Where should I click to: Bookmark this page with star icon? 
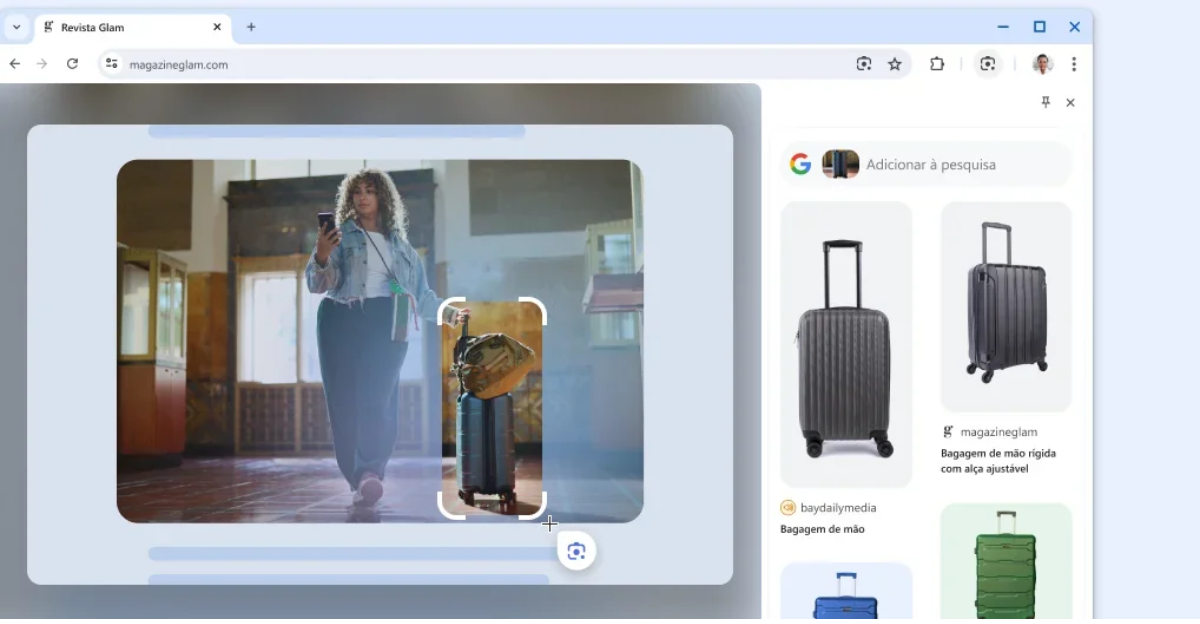click(895, 64)
